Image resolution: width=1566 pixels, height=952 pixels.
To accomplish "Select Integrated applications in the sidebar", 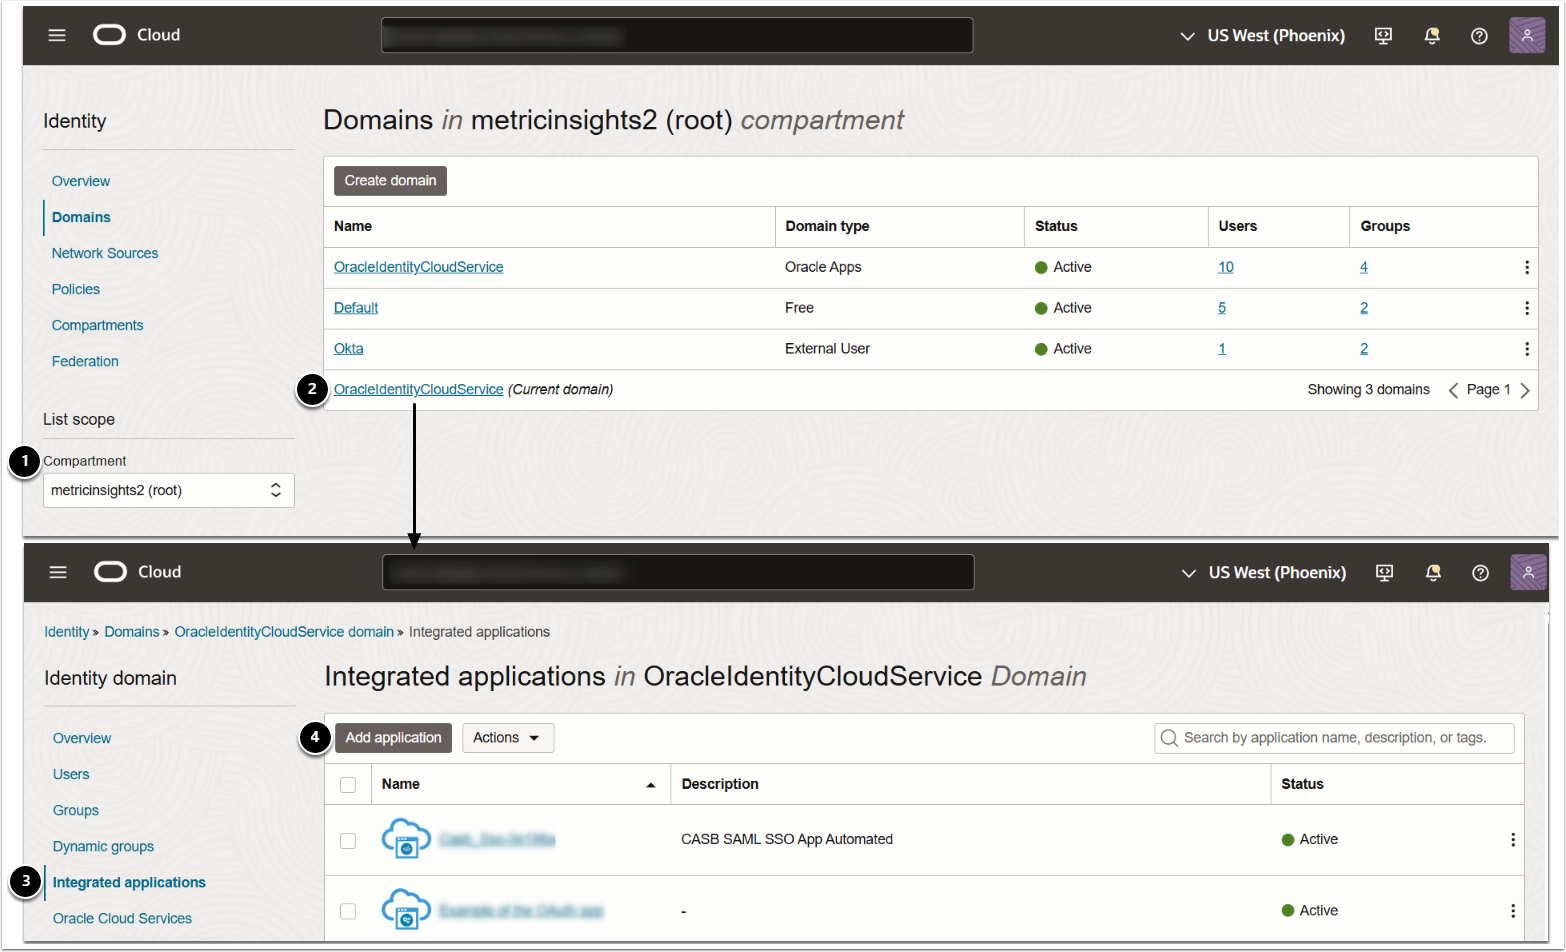I will click(x=129, y=882).
